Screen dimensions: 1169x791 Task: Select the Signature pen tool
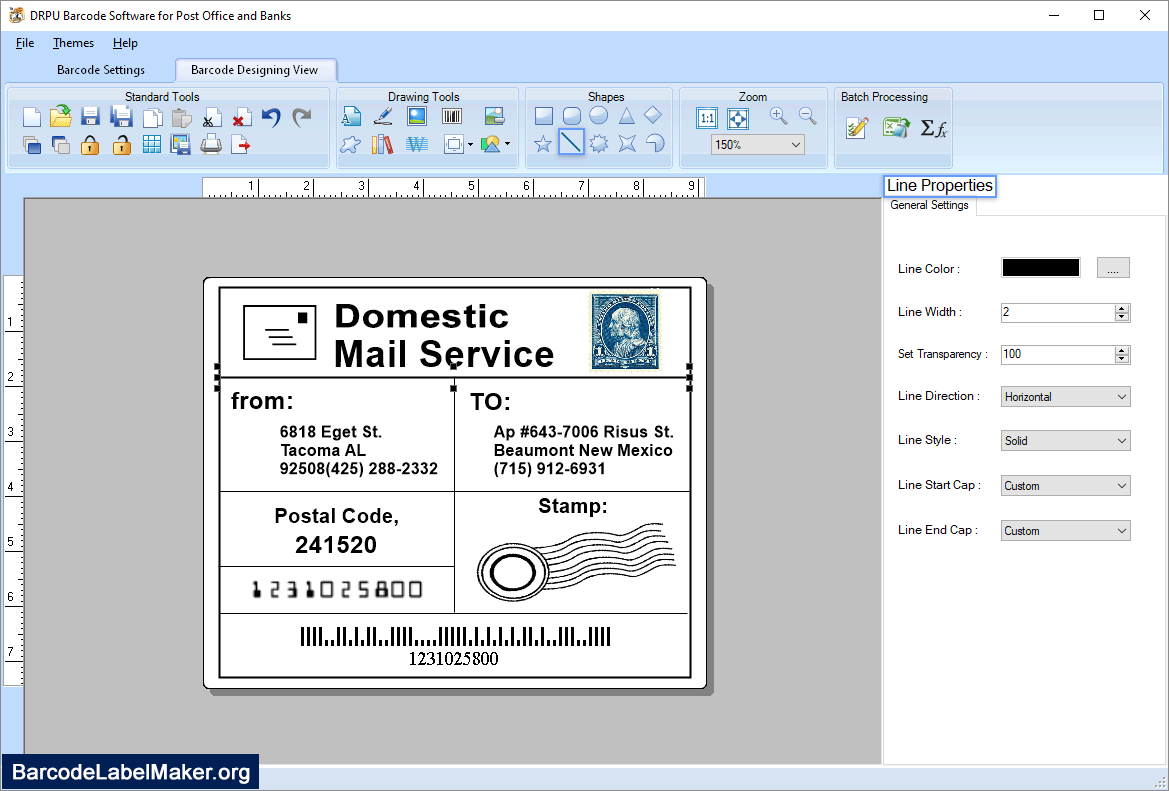pos(383,116)
